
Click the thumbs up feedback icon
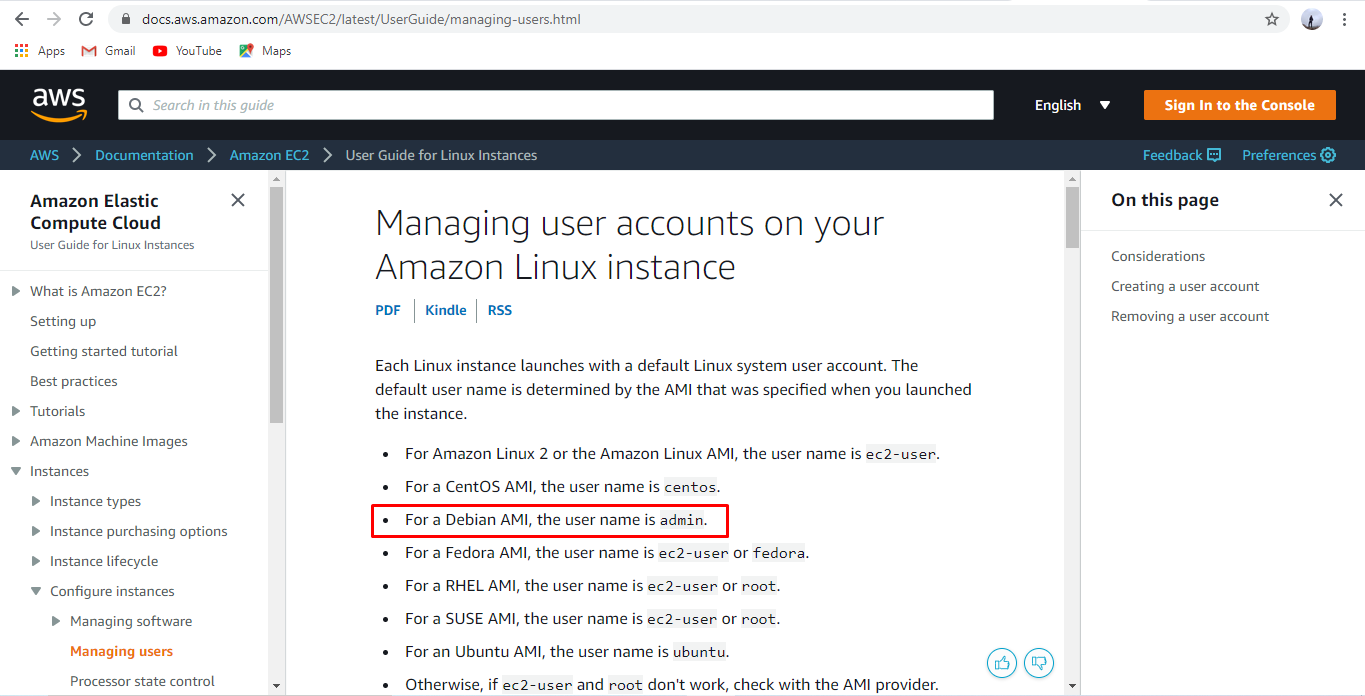(1002, 662)
